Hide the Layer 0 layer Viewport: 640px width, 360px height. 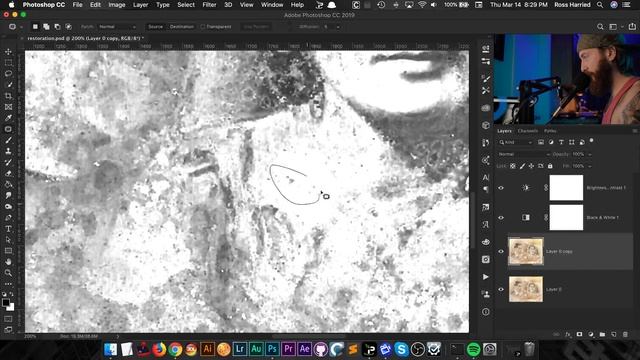(501, 289)
